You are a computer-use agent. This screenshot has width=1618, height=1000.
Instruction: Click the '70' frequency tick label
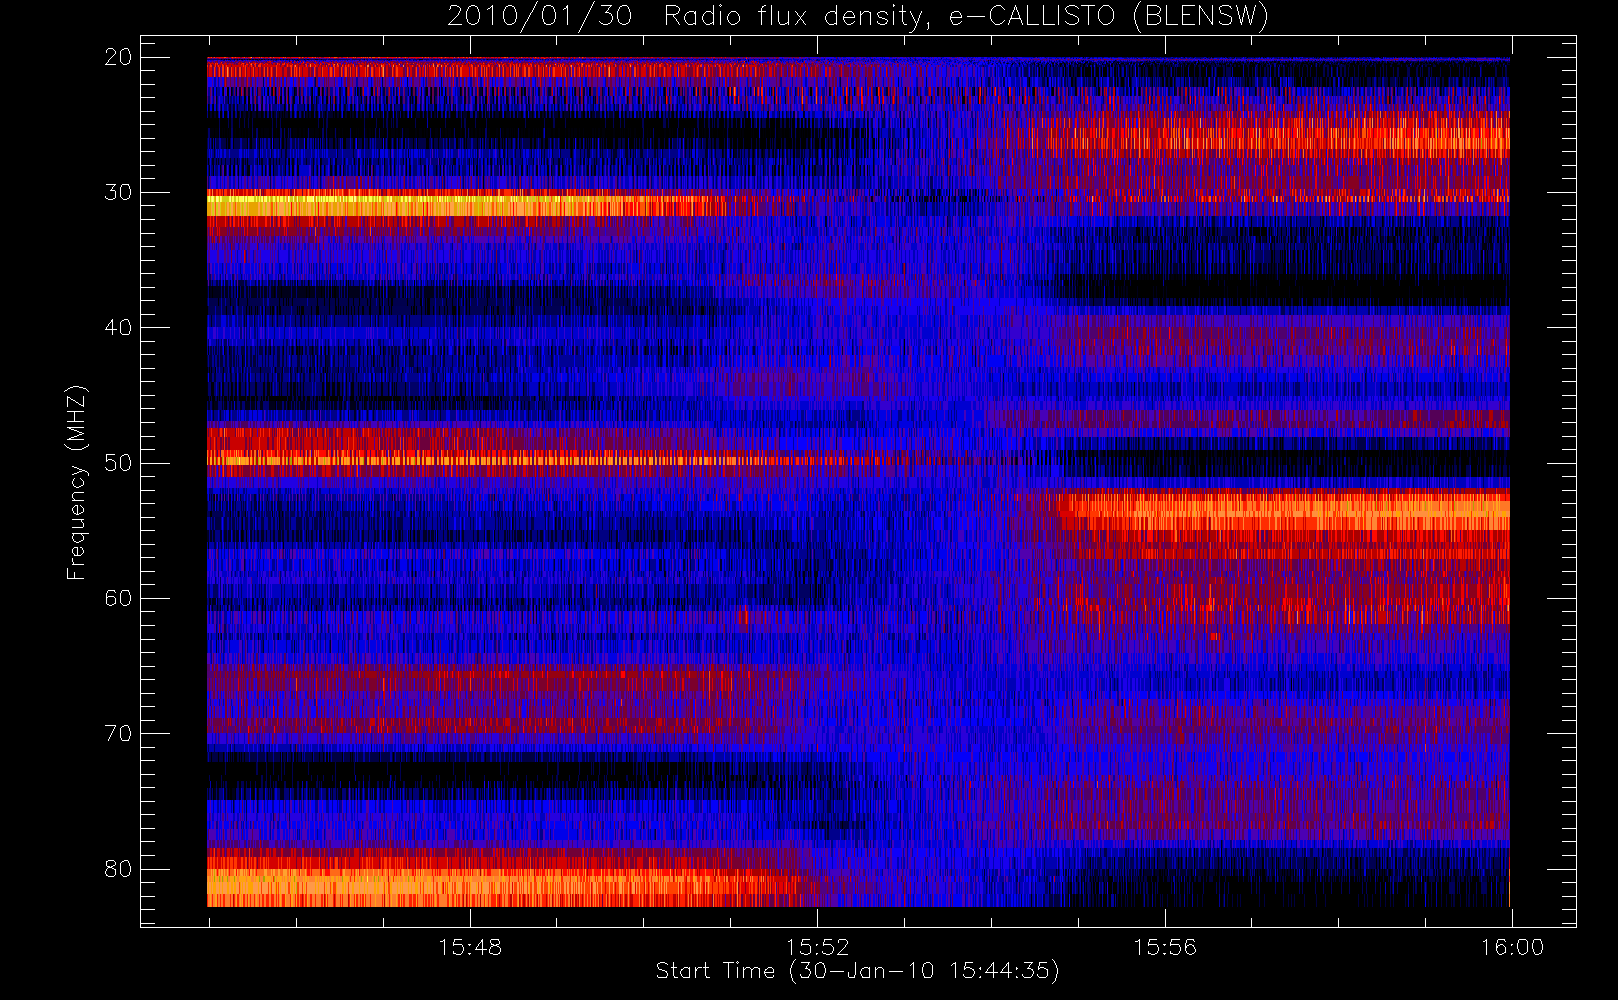(118, 734)
